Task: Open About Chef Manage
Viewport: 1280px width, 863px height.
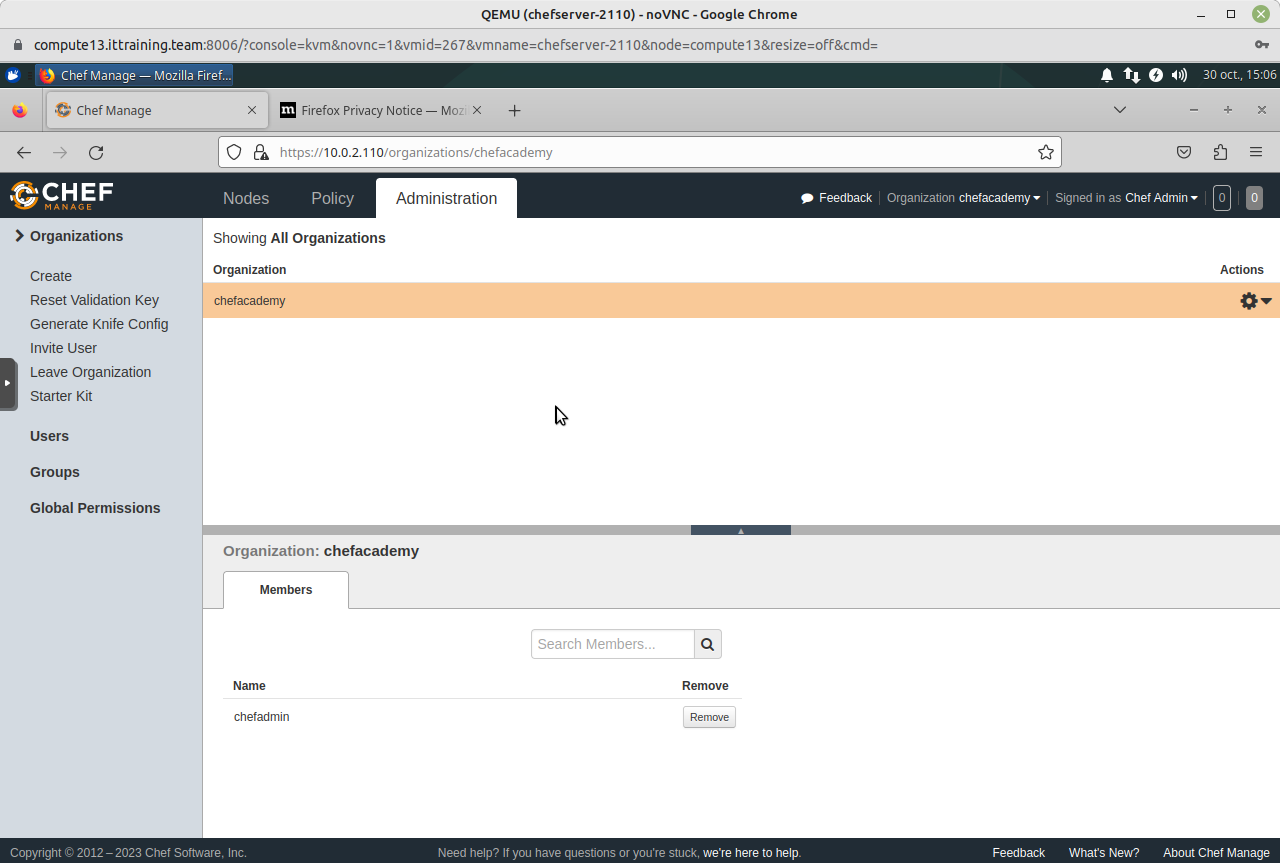Action: pyautogui.click(x=1216, y=853)
